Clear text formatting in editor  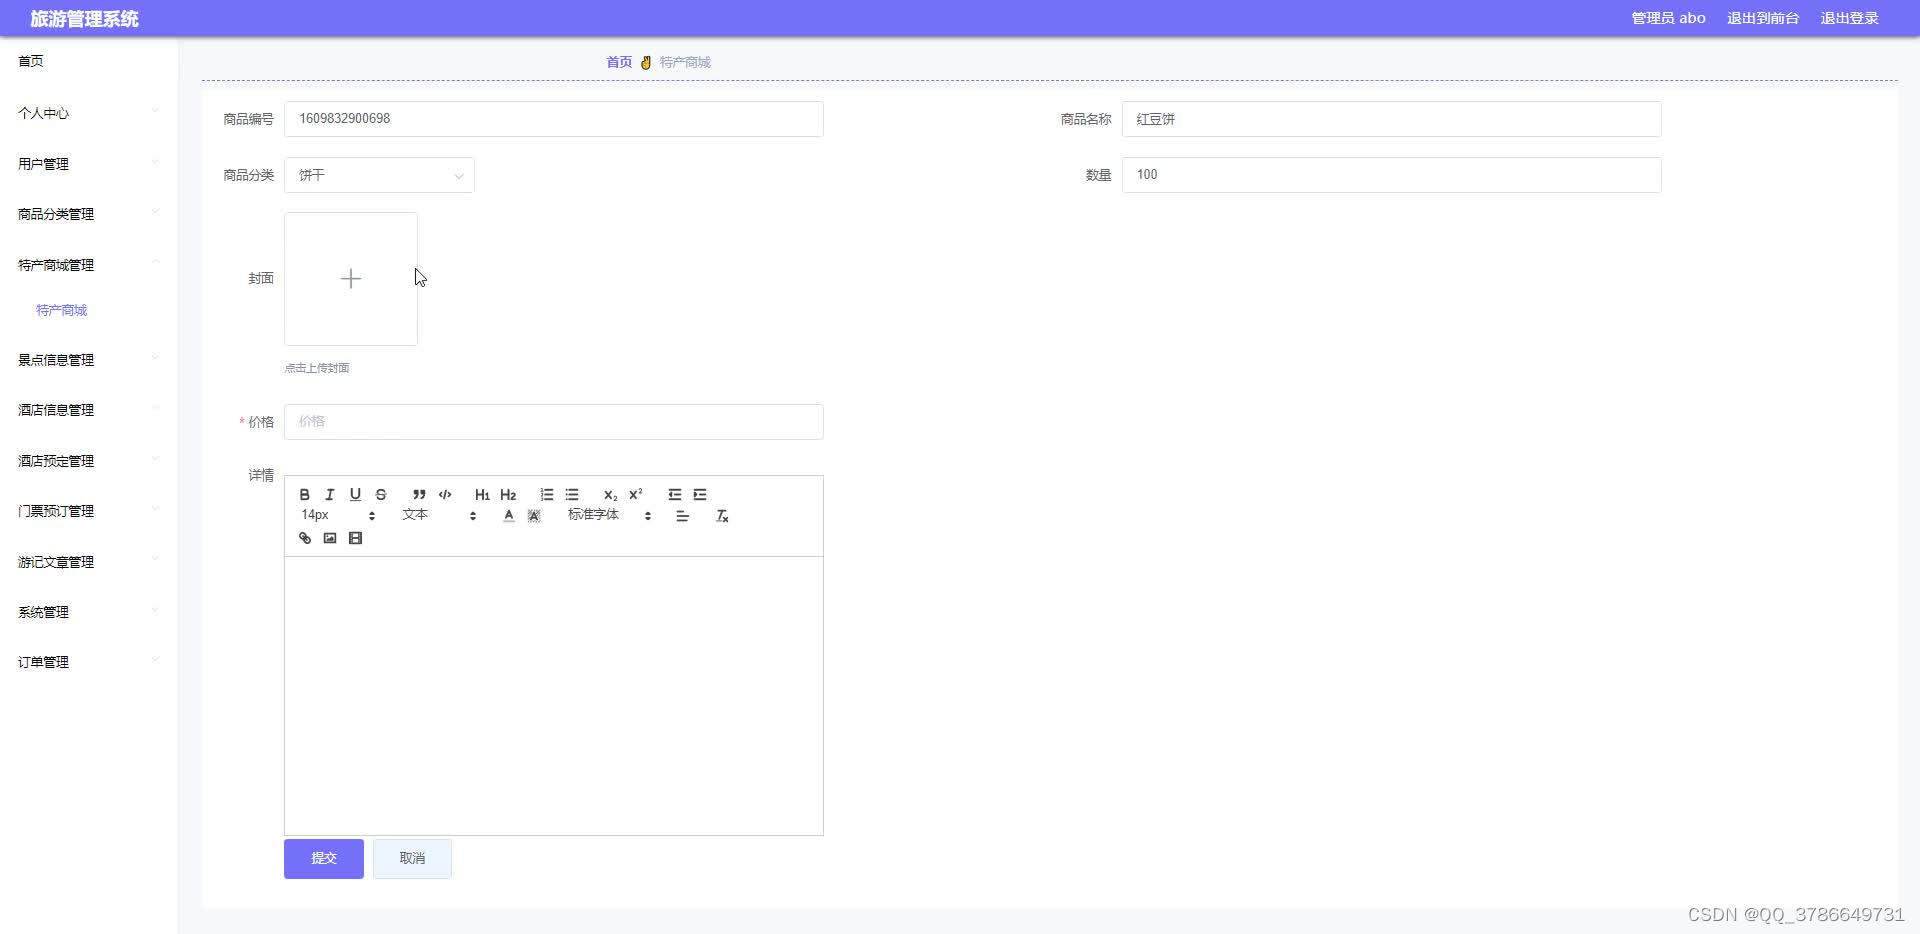(722, 516)
